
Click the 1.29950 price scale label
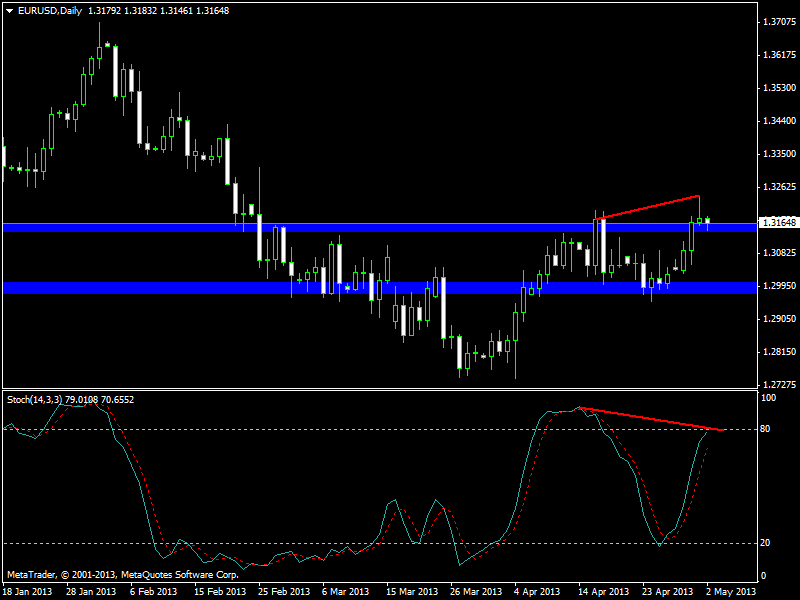(779, 286)
